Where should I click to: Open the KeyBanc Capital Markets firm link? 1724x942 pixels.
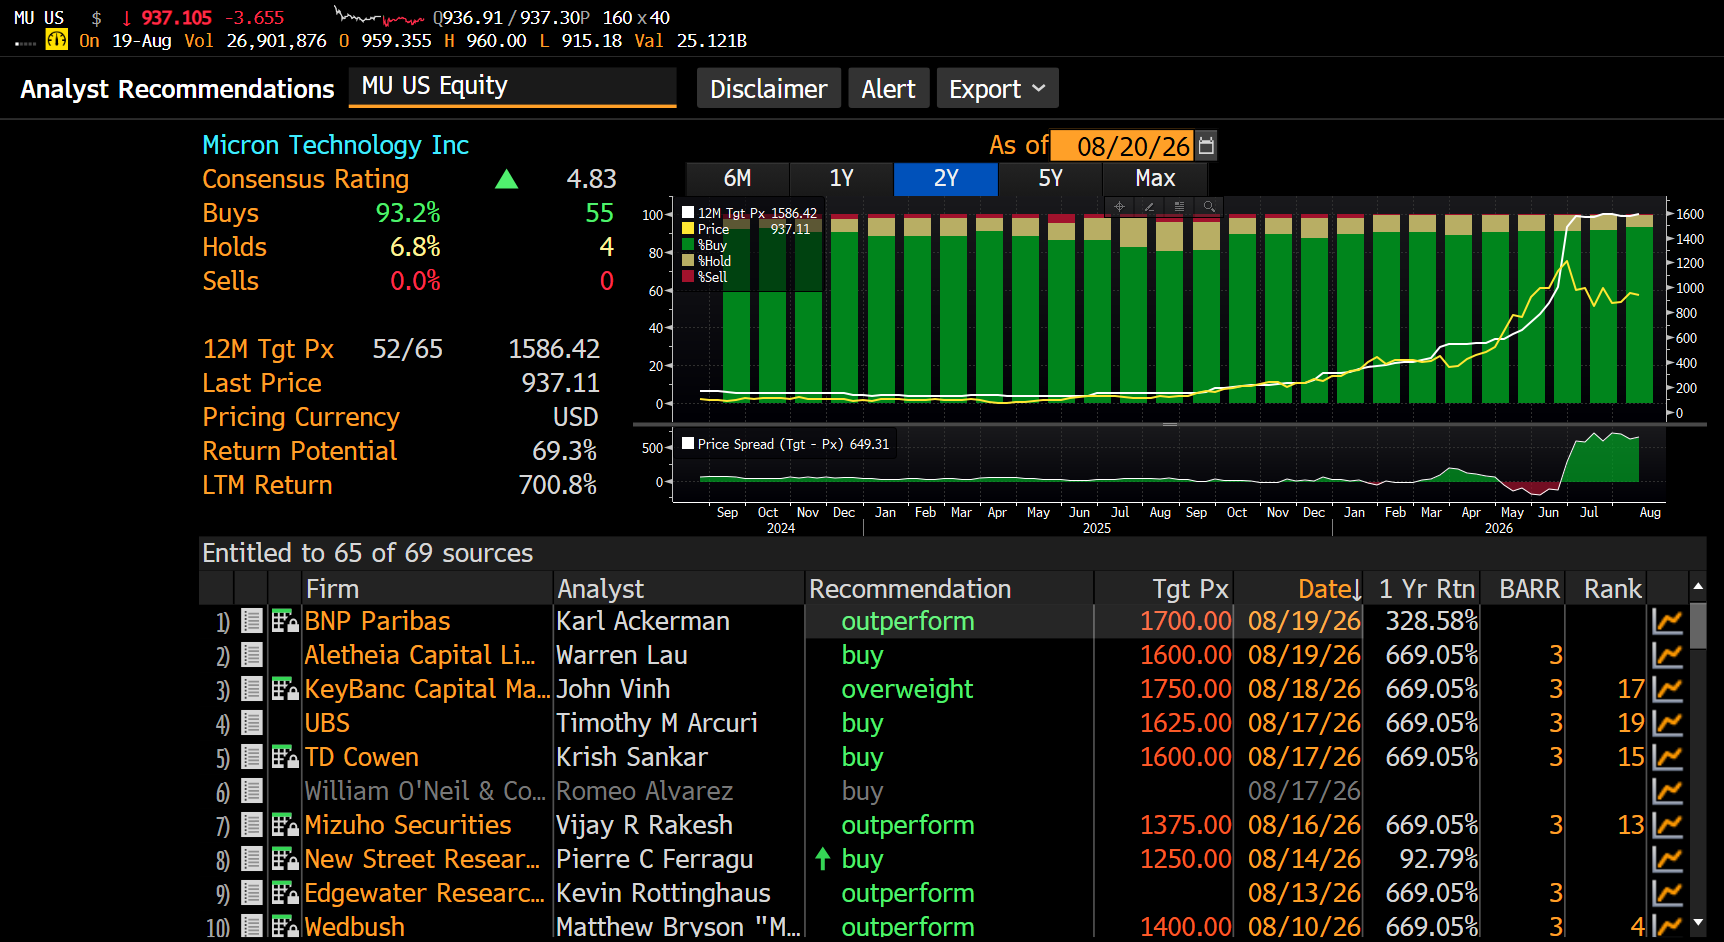[427, 689]
